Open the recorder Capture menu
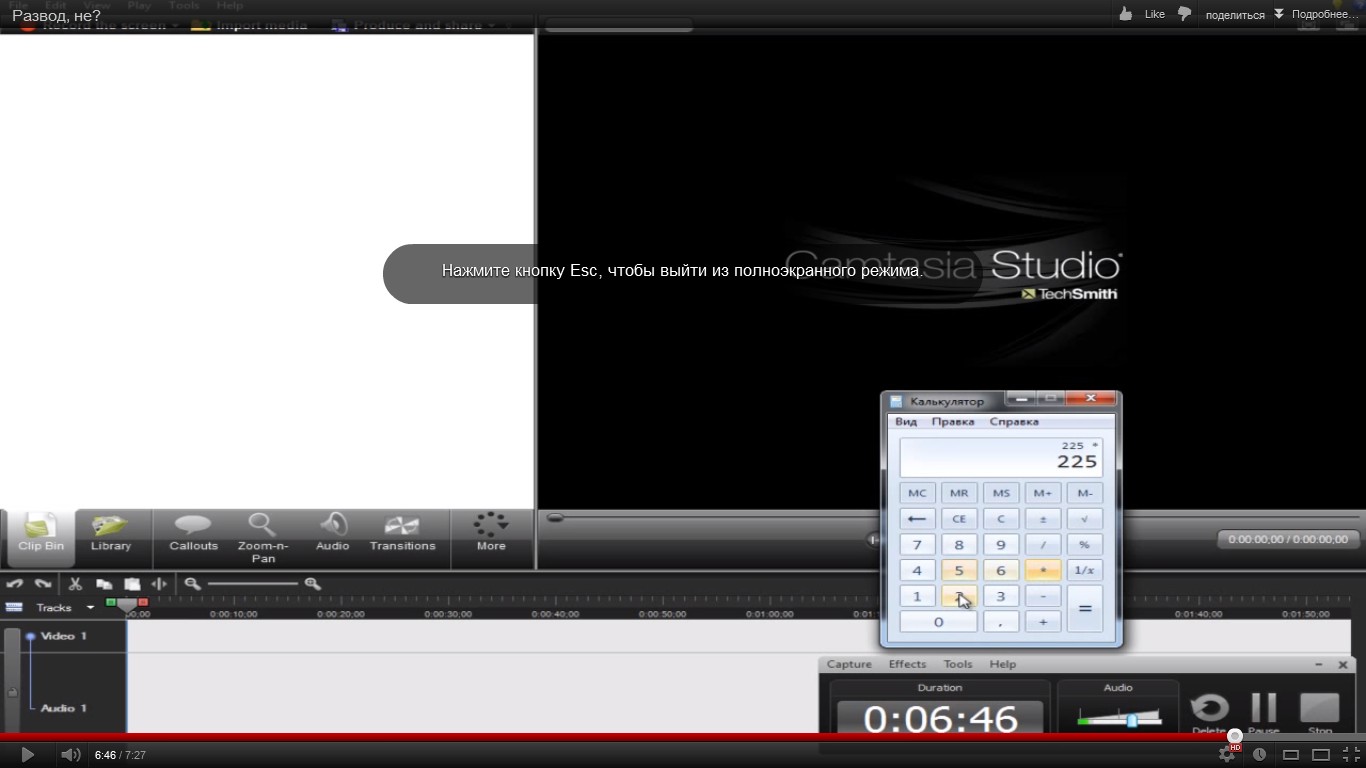The height and width of the screenshot is (768, 1366). (849, 664)
